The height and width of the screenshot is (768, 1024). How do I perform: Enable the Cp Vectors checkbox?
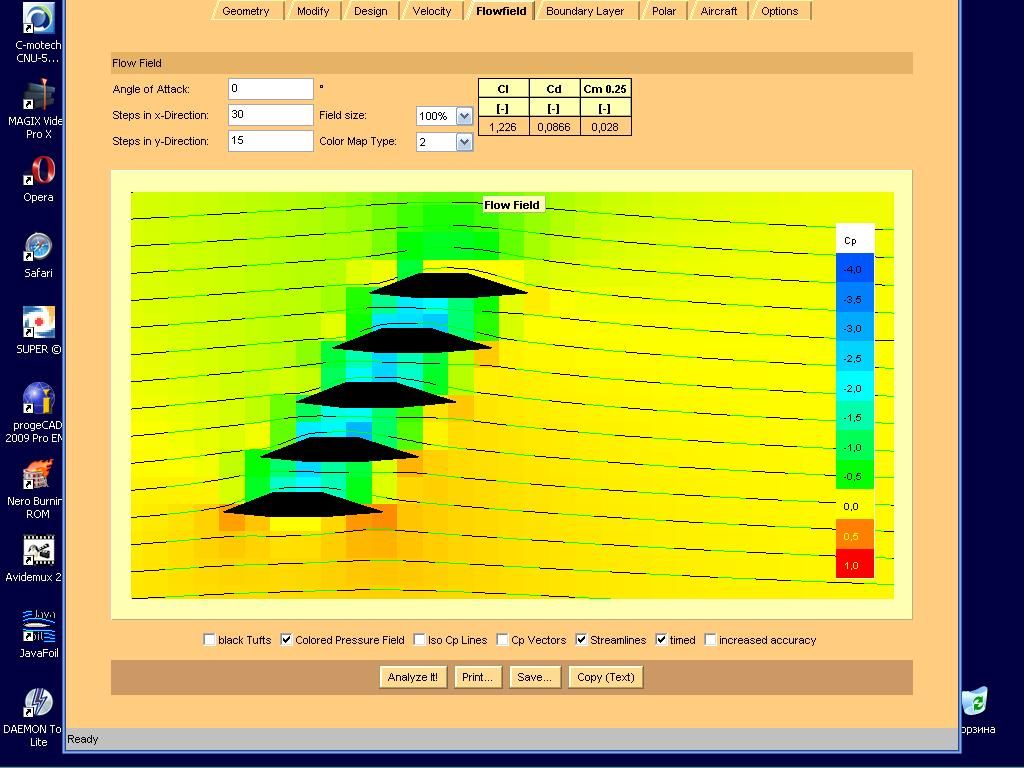[502, 640]
